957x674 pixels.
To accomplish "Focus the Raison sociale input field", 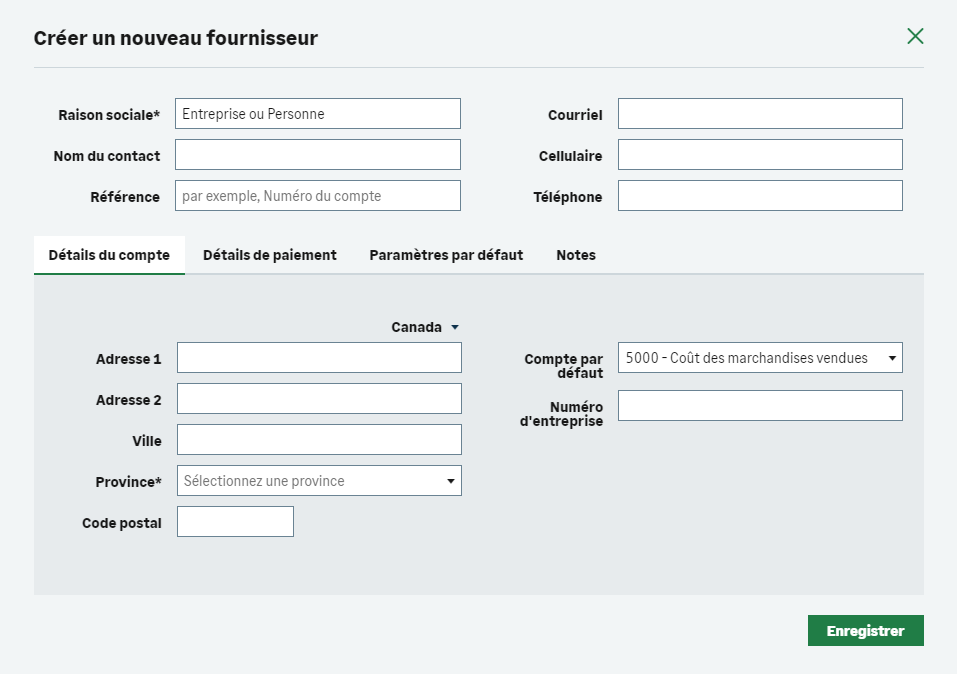I will (318, 114).
